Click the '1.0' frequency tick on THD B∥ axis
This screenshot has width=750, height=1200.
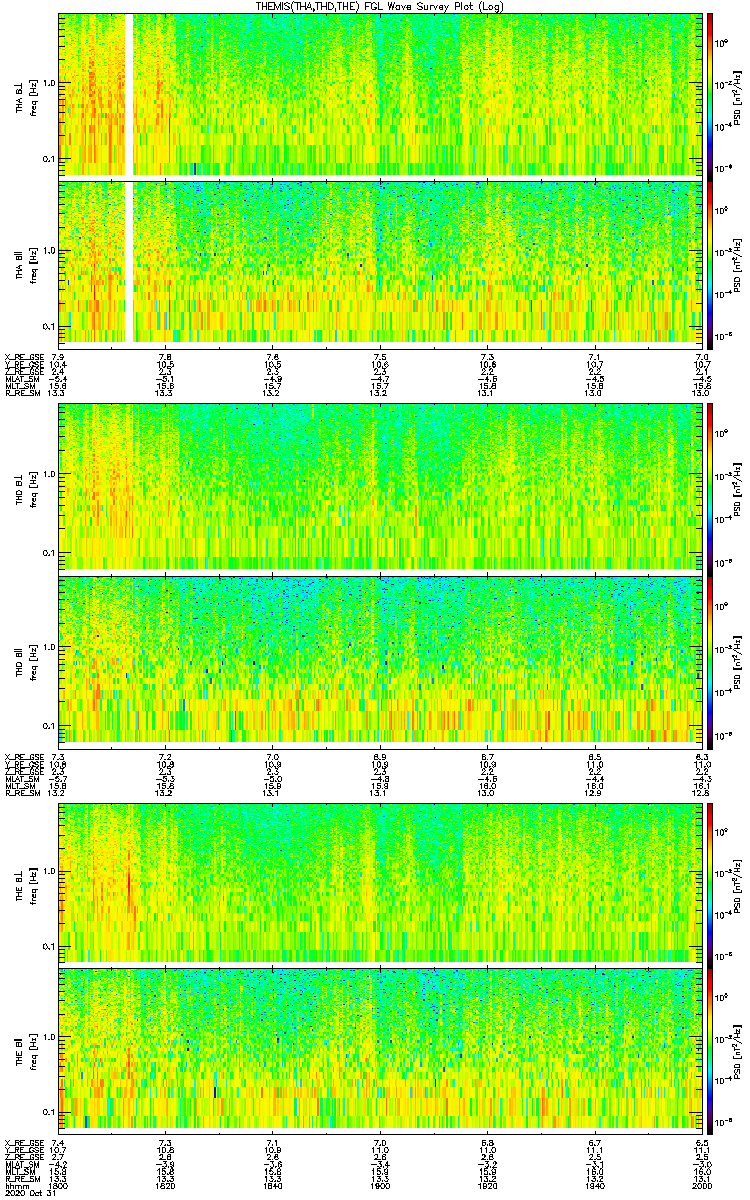48,647
